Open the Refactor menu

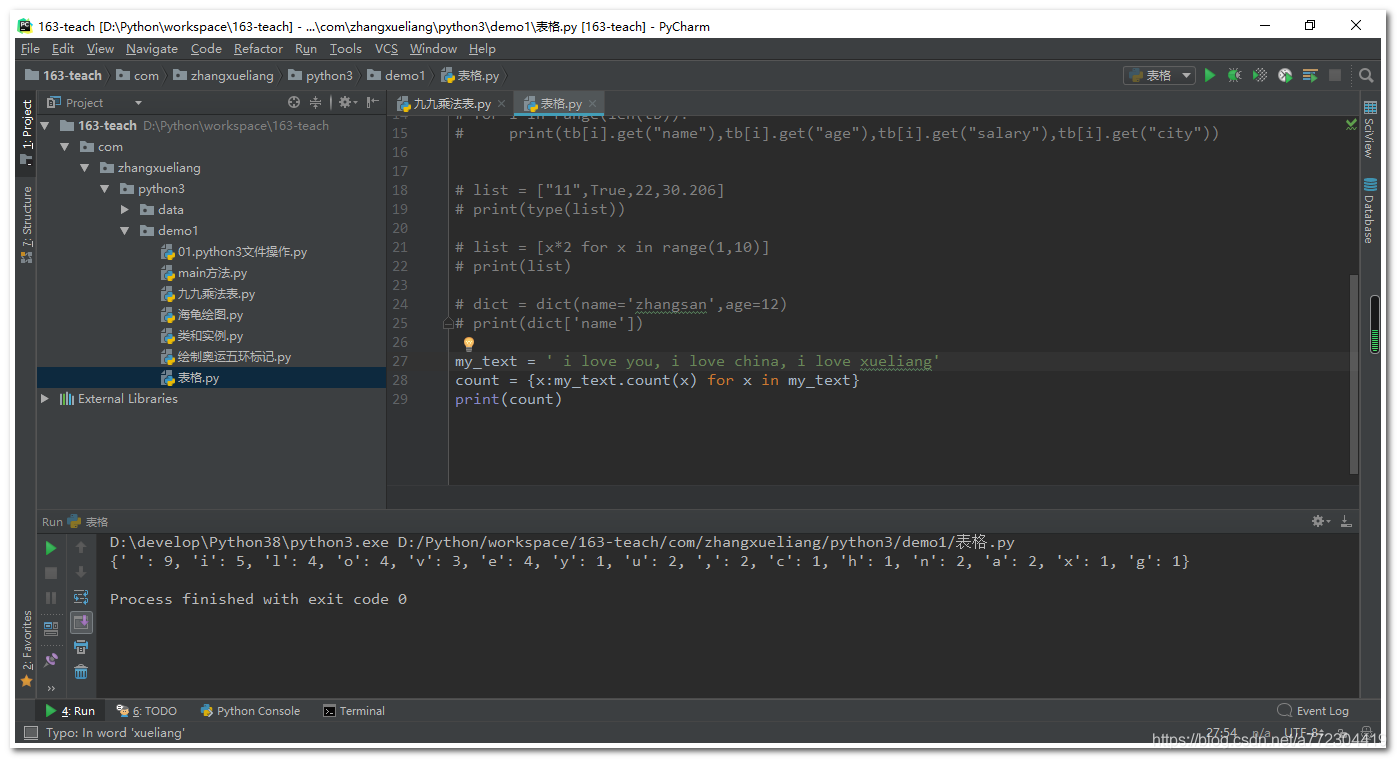(258, 49)
